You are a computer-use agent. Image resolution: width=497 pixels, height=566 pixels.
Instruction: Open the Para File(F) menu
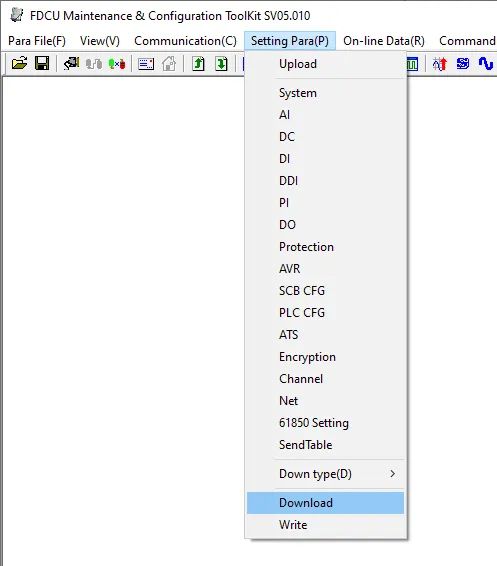pos(37,41)
